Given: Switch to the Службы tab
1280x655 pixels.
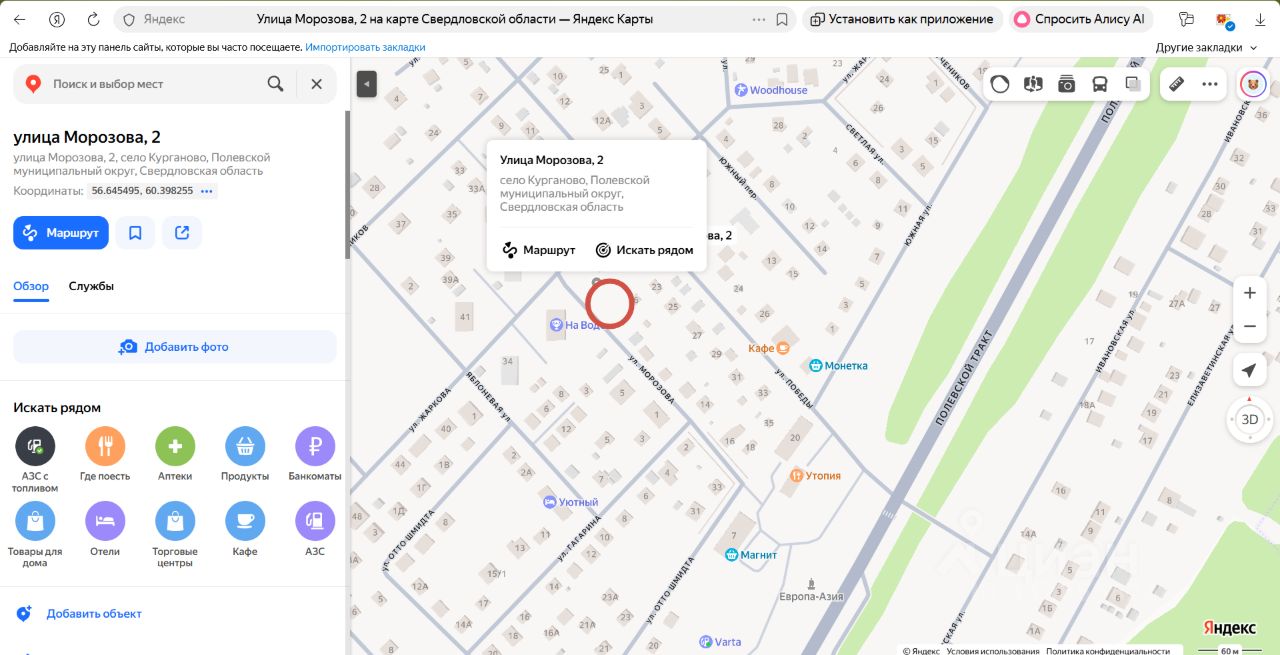Looking at the screenshot, I should (x=91, y=286).
